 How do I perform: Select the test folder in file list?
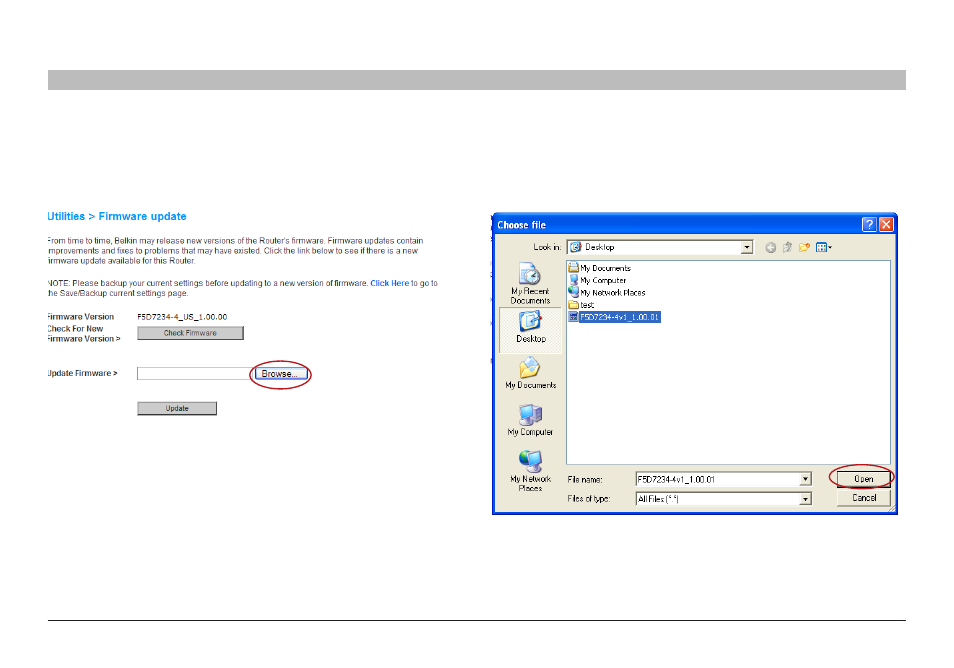[x=581, y=305]
